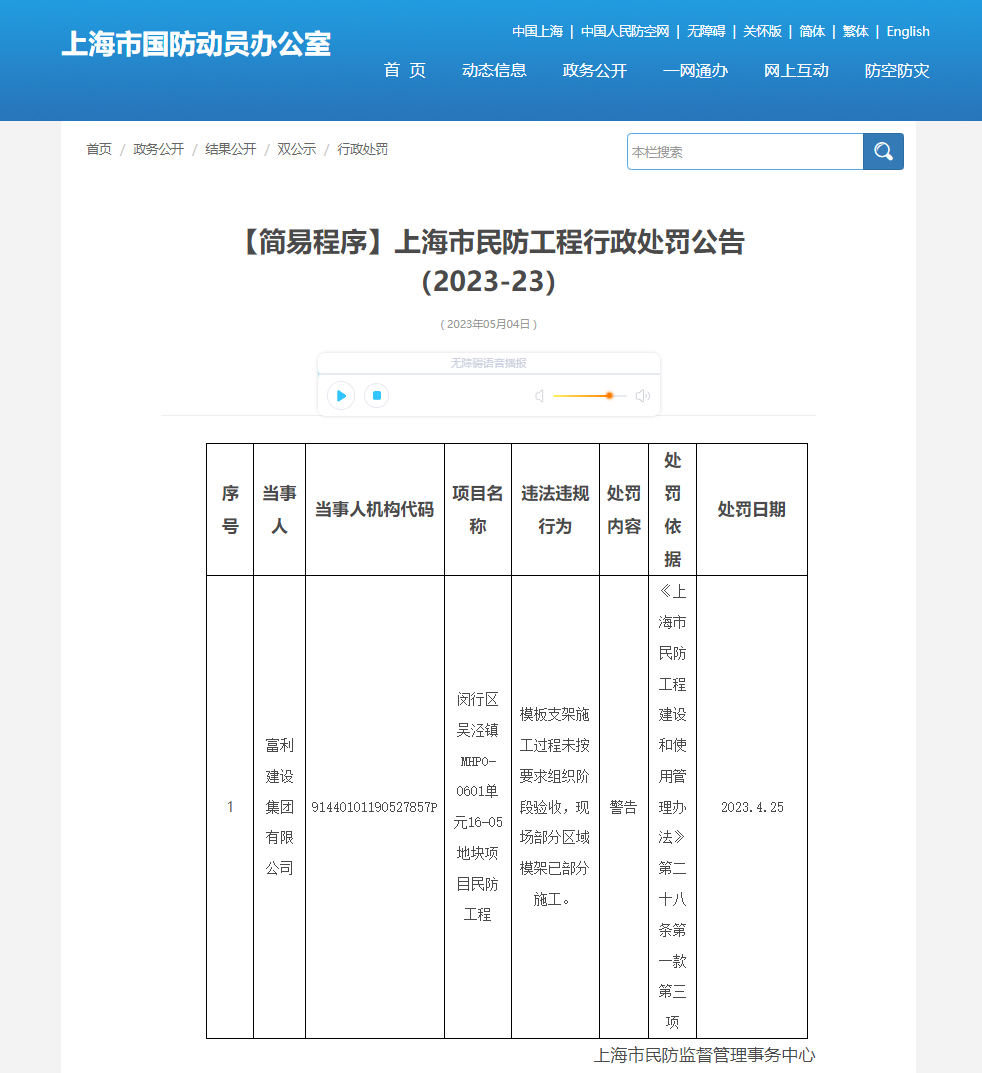Click the legal basis cell 《上海市民防工程建设和使用管理办法》

coord(672,807)
